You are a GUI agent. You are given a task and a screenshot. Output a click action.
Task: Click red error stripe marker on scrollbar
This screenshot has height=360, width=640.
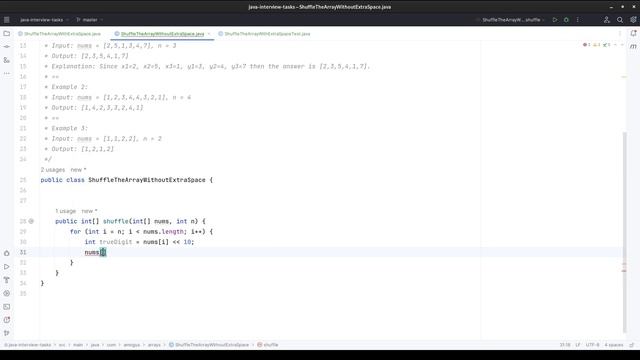coord(624,271)
